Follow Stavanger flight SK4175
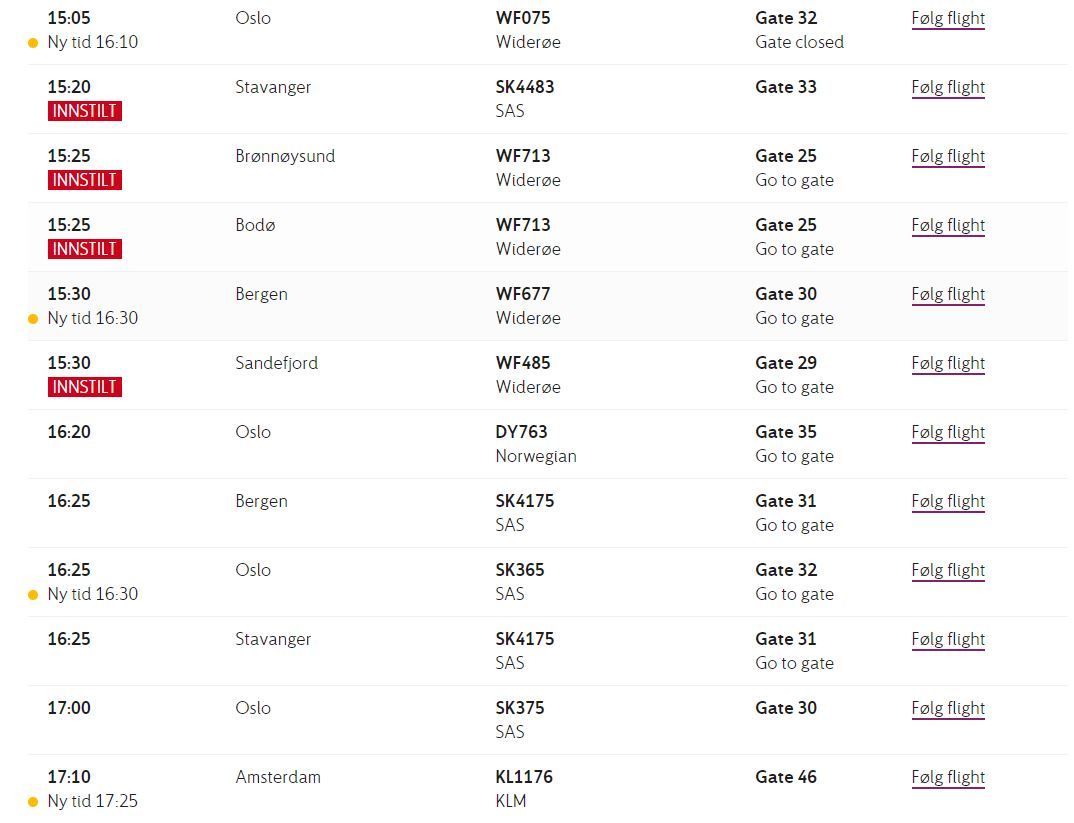The image size is (1074, 823). 948,640
